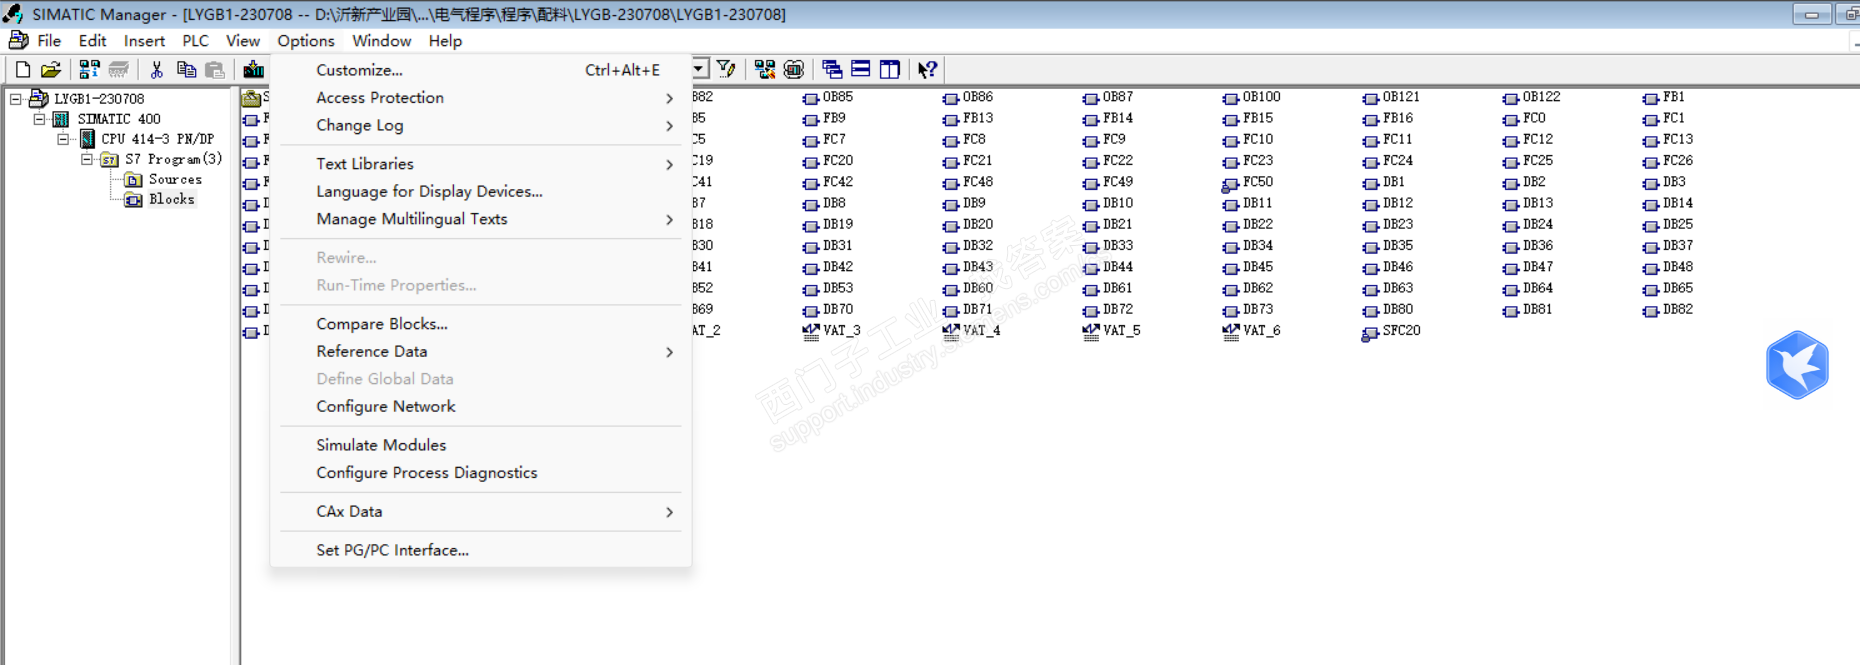Open the Edit menu
This screenshot has height=665, width=1860.
tap(92, 41)
